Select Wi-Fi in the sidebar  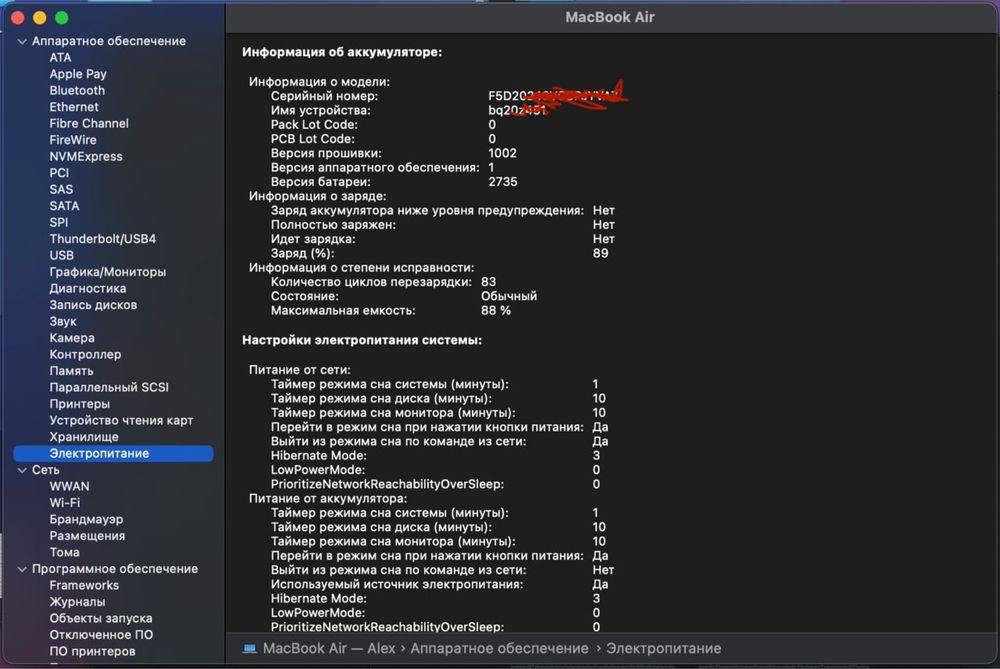pyautogui.click(x=65, y=503)
